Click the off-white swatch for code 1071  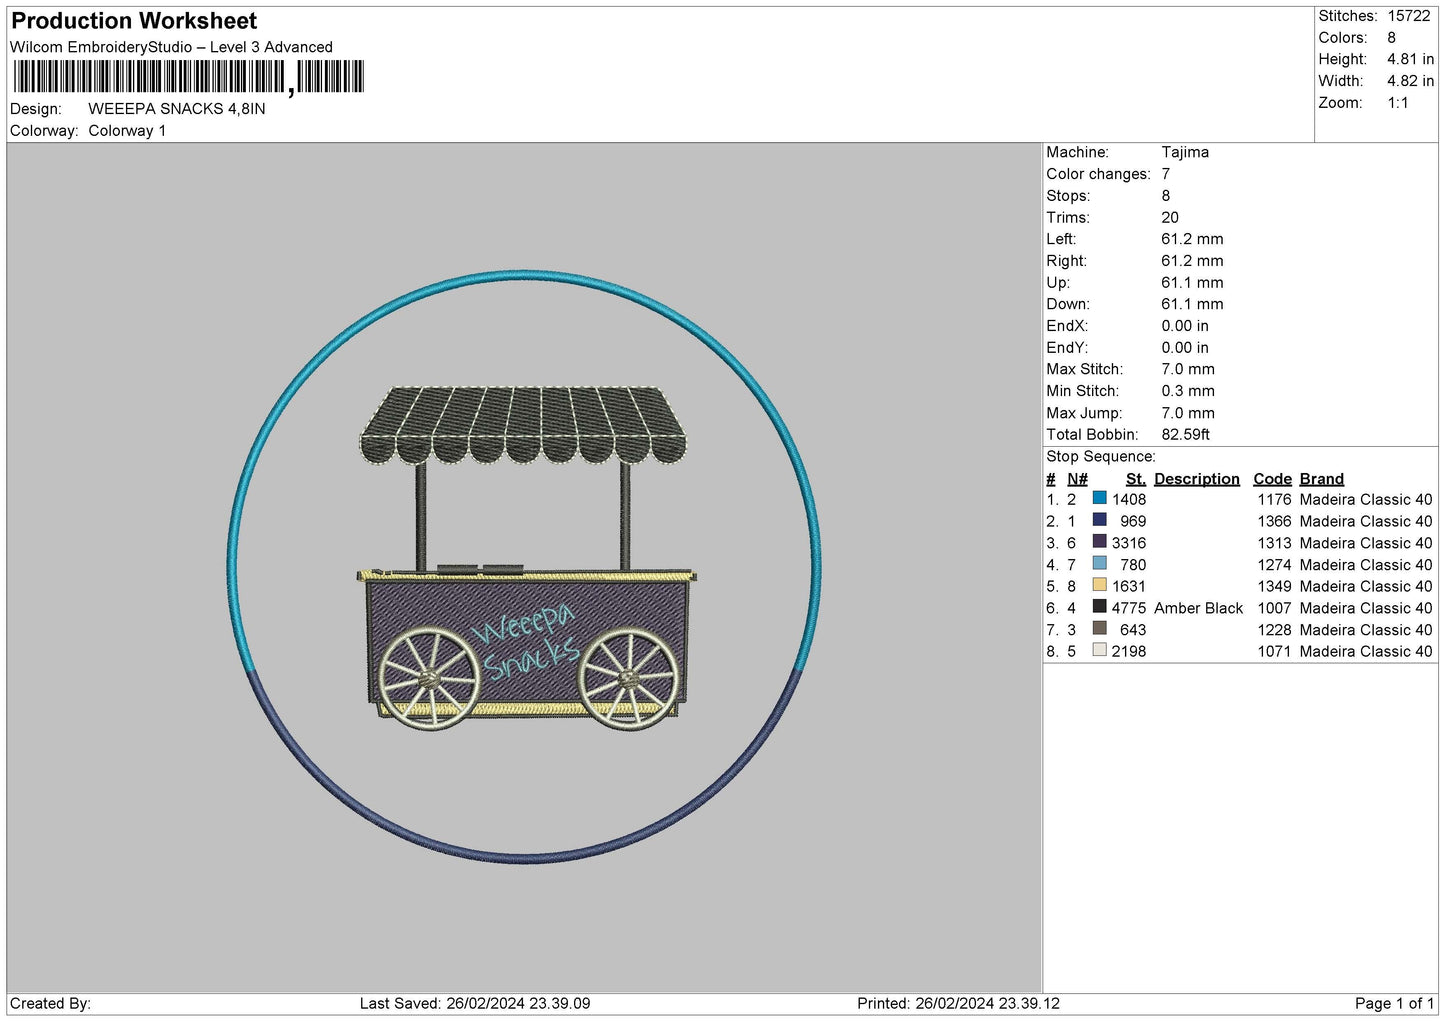(1099, 650)
